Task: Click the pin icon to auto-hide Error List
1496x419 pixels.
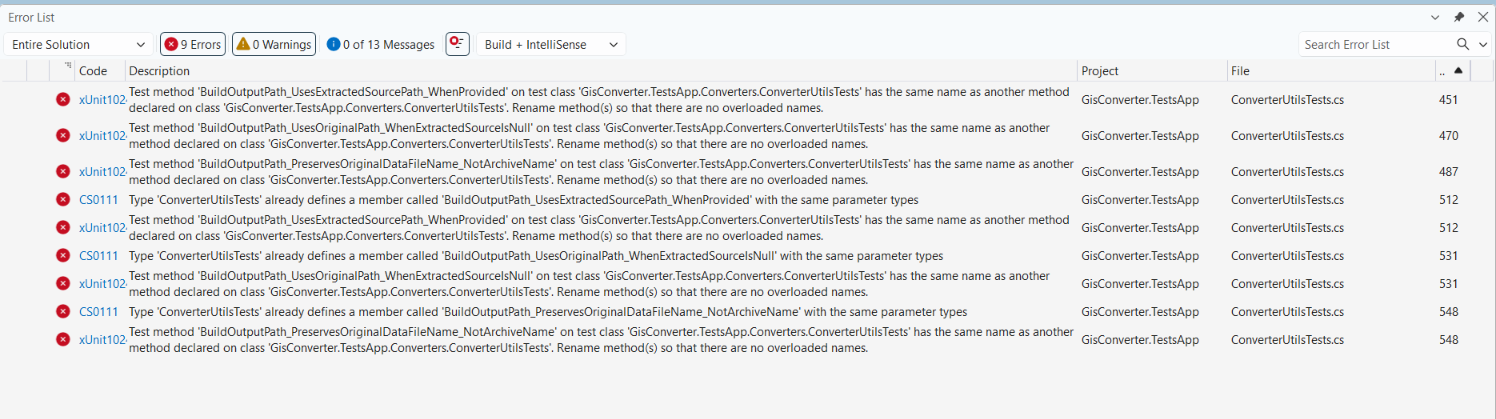Action: click(1458, 17)
